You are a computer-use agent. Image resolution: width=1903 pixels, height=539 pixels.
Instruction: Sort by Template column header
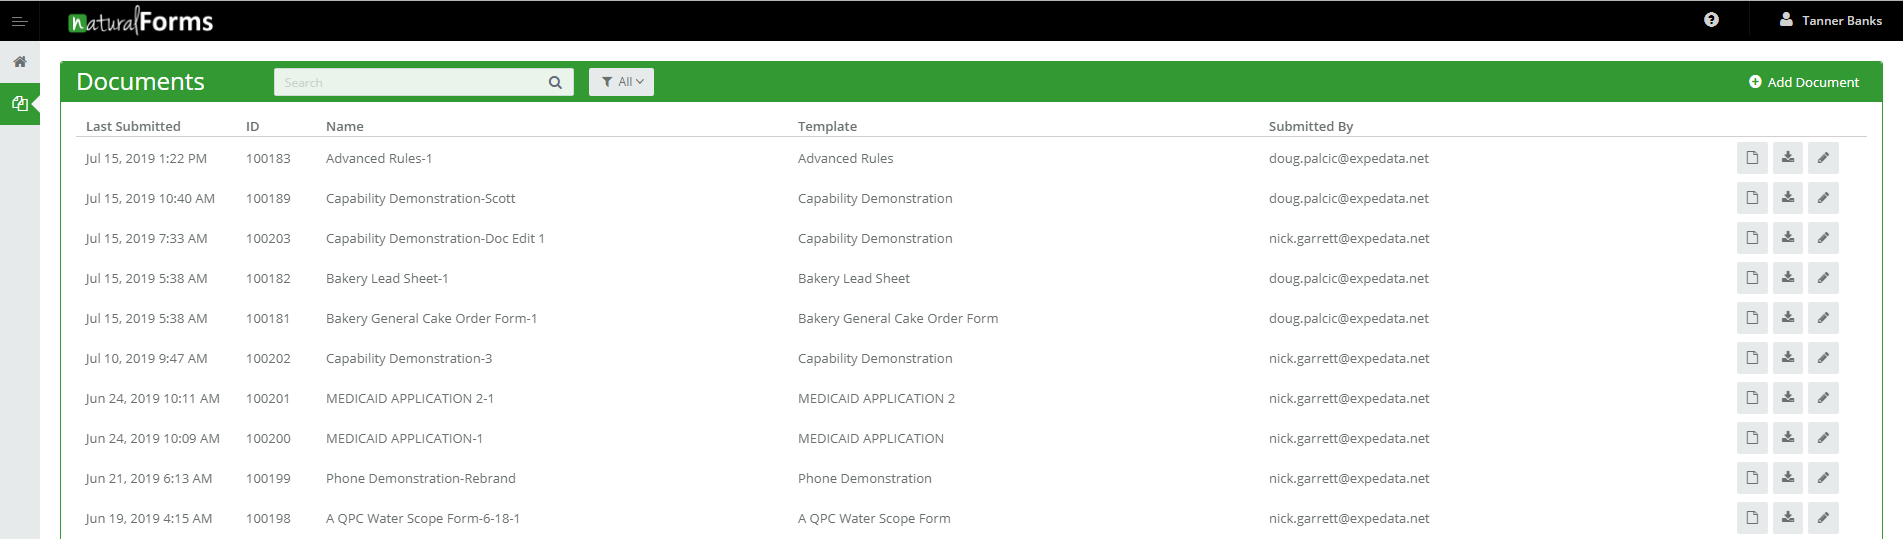[x=827, y=126]
